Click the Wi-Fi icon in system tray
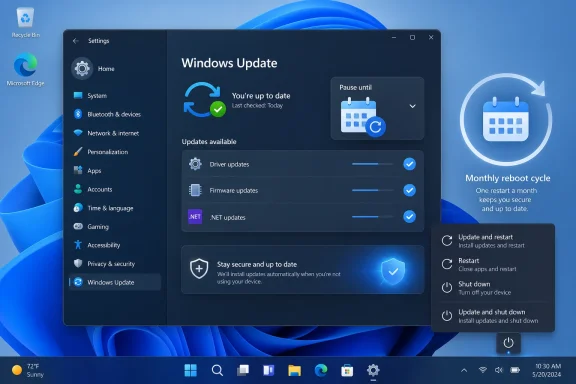The image size is (576, 384). pyautogui.click(x=483, y=370)
